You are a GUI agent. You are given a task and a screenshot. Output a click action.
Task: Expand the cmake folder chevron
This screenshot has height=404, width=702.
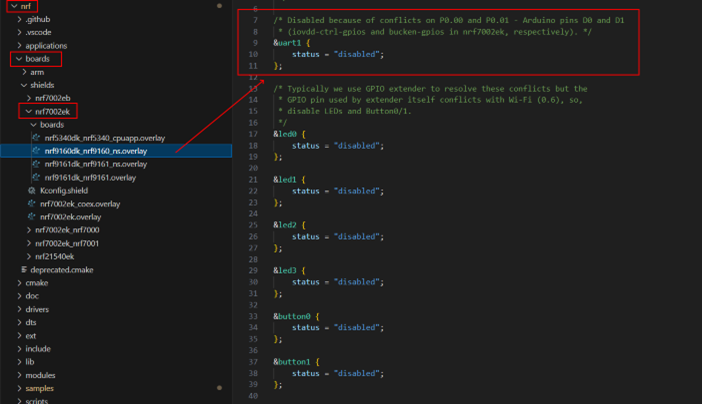coord(19,283)
